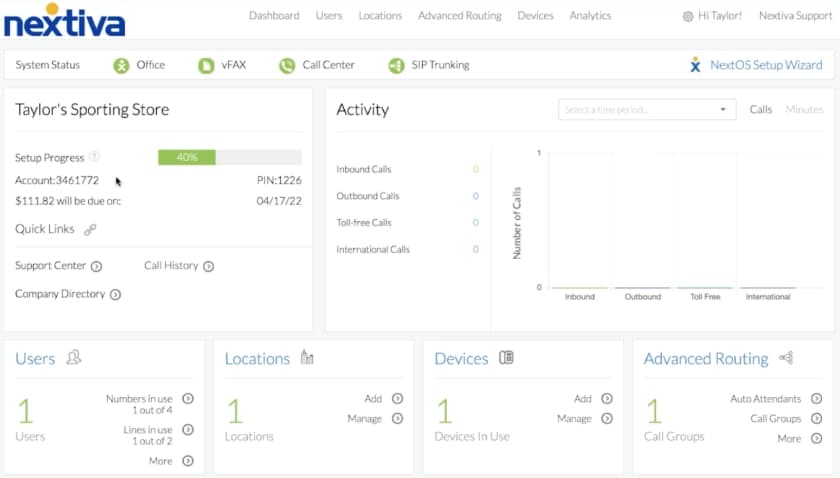Click the Outbound Calls count value
840x478 pixels.
click(x=475, y=196)
